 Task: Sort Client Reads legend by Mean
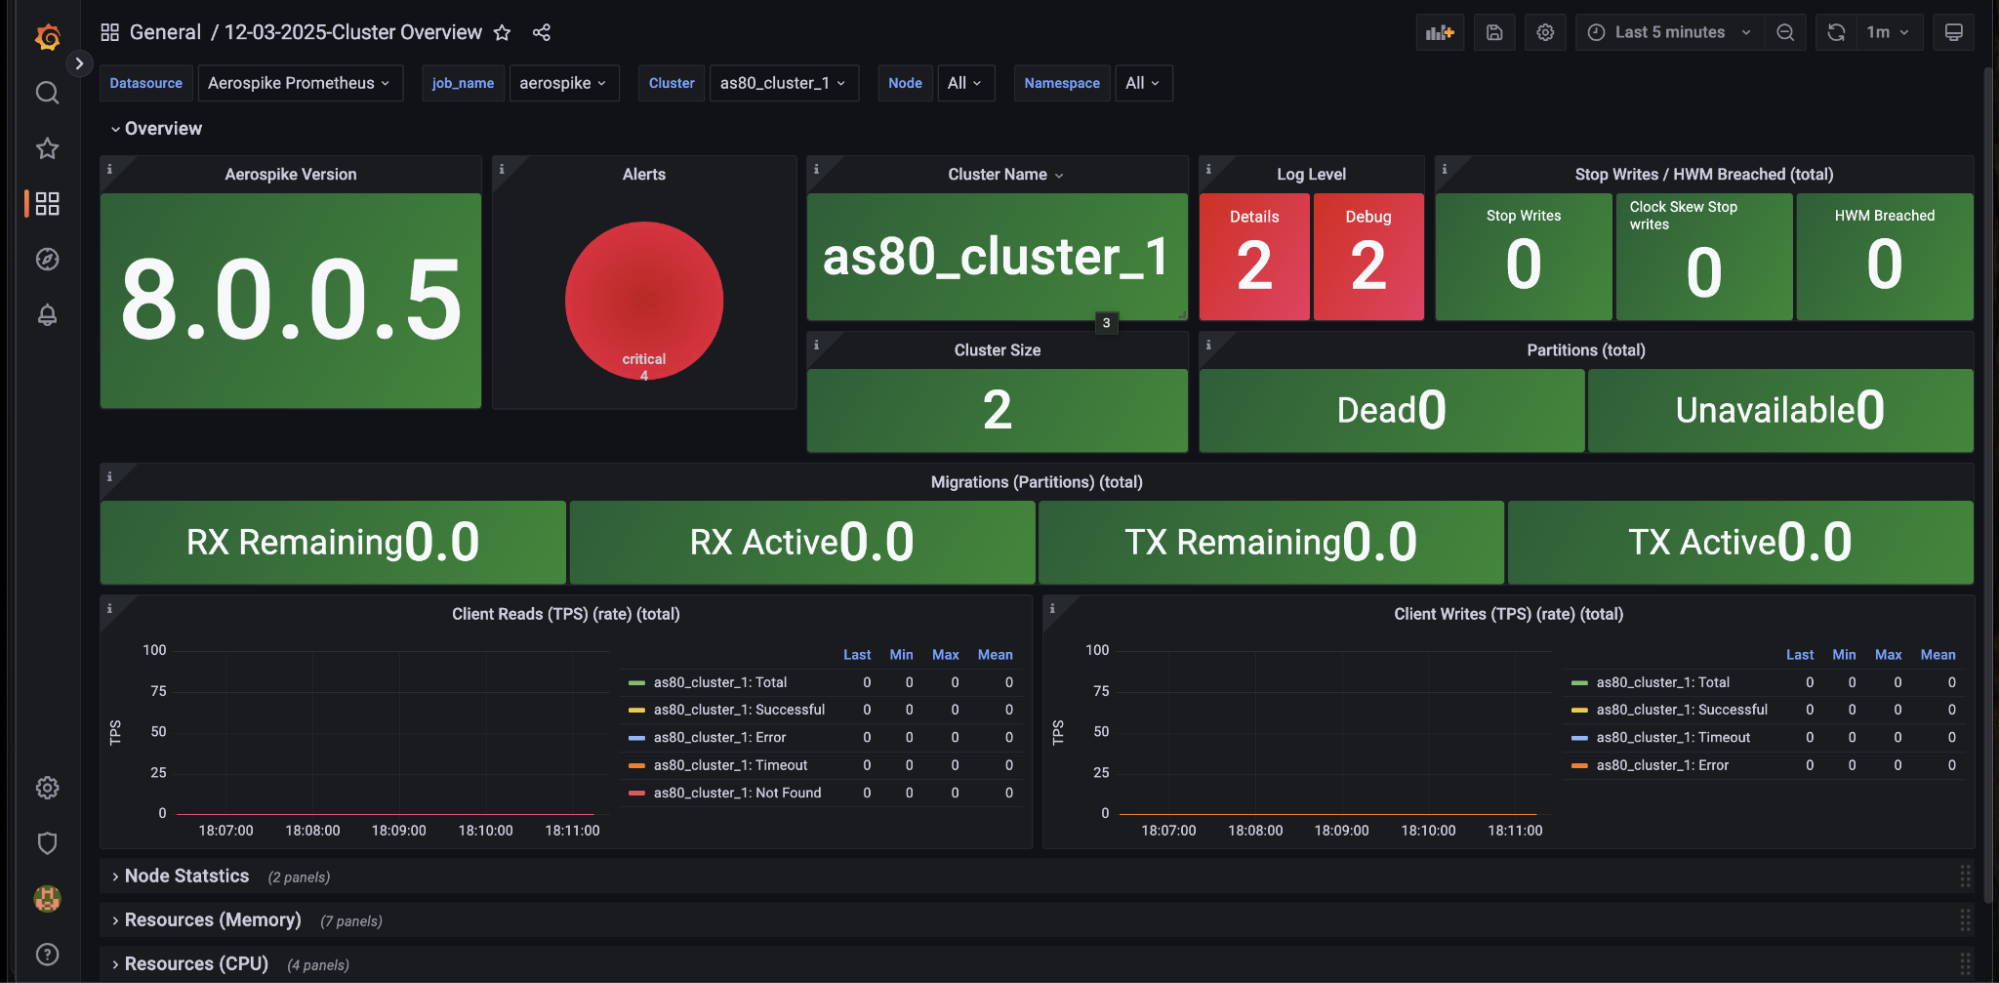point(995,655)
